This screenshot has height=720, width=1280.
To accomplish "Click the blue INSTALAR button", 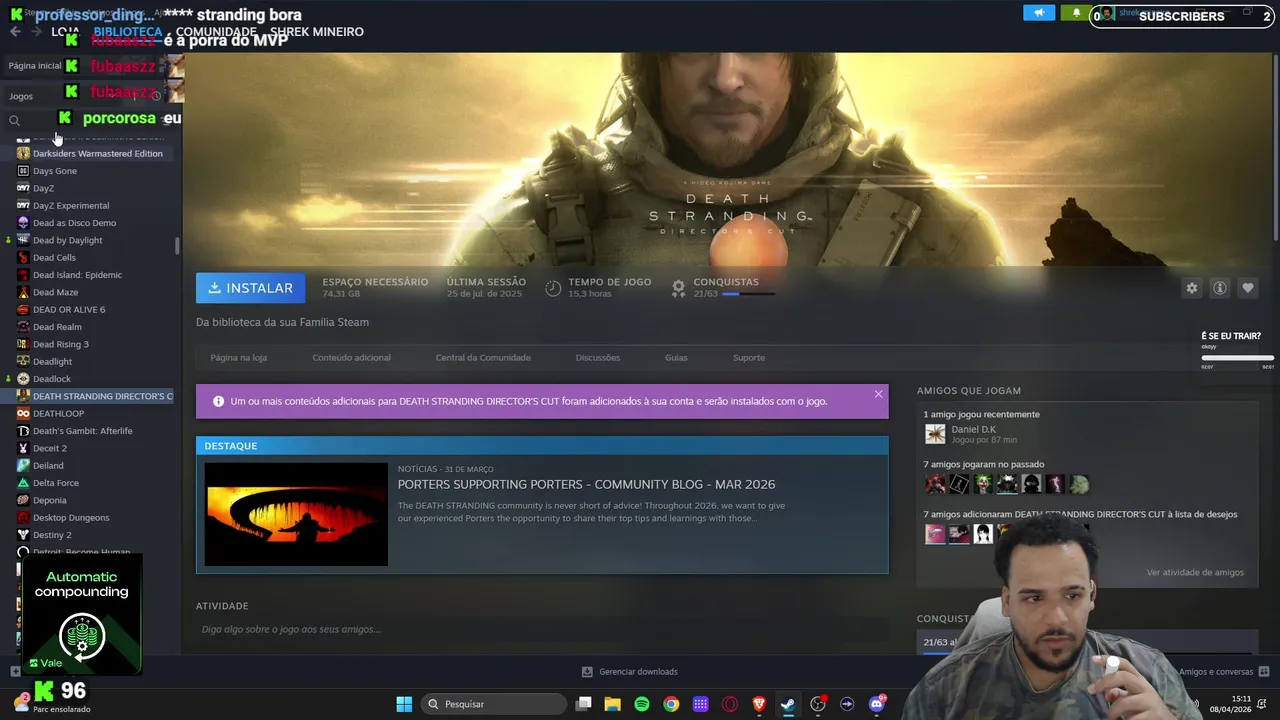I will click(251, 288).
